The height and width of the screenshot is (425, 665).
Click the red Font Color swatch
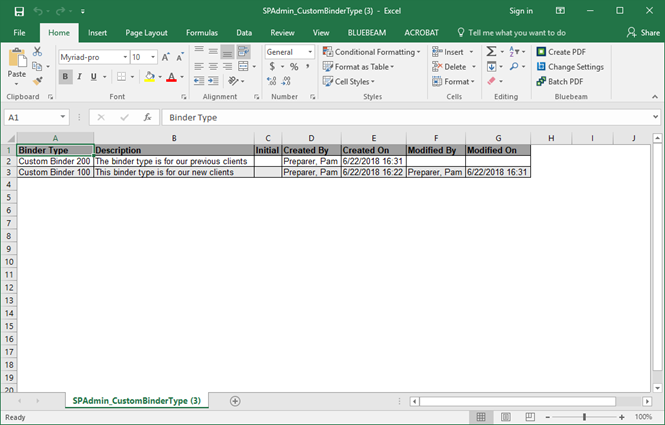pyautogui.click(x=171, y=77)
